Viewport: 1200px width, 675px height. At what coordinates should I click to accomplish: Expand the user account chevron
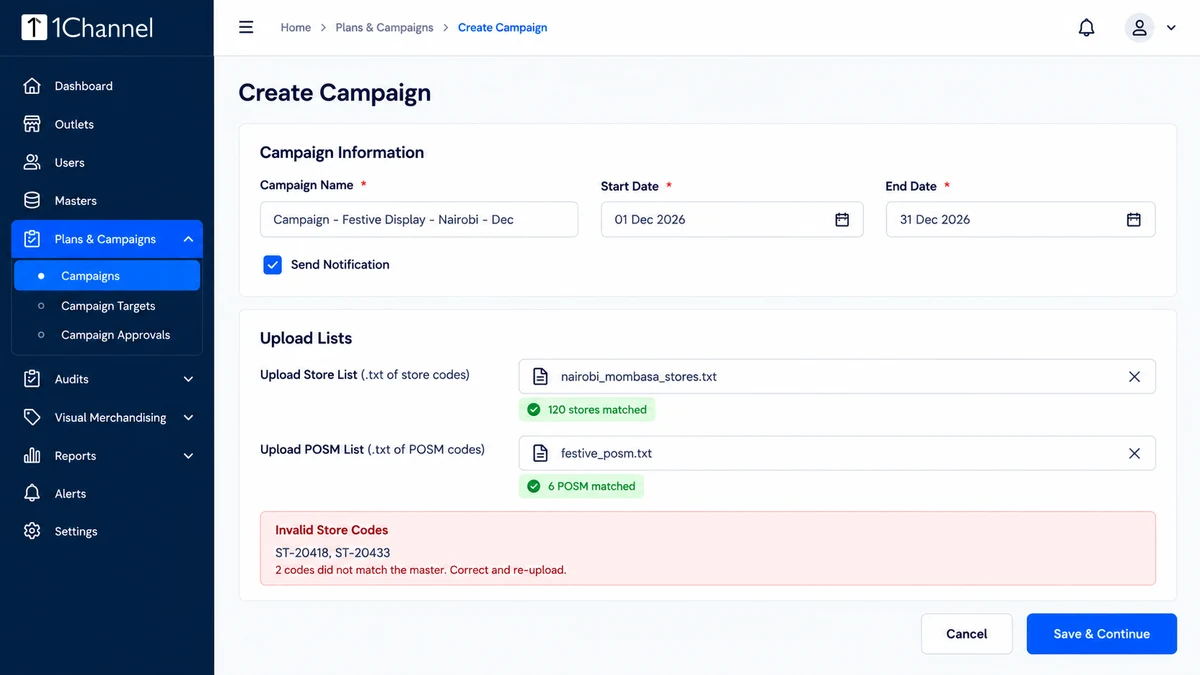[x=1171, y=28]
